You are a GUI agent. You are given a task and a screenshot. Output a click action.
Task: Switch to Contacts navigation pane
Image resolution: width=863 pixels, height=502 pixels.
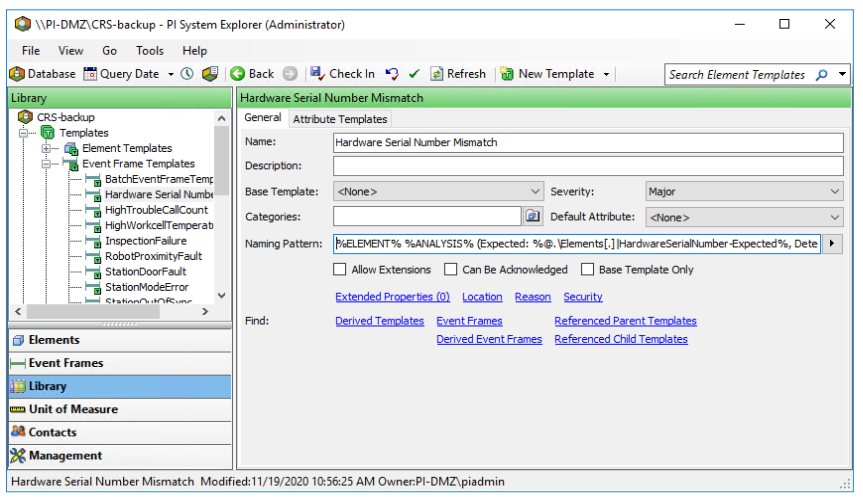pos(121,433)
